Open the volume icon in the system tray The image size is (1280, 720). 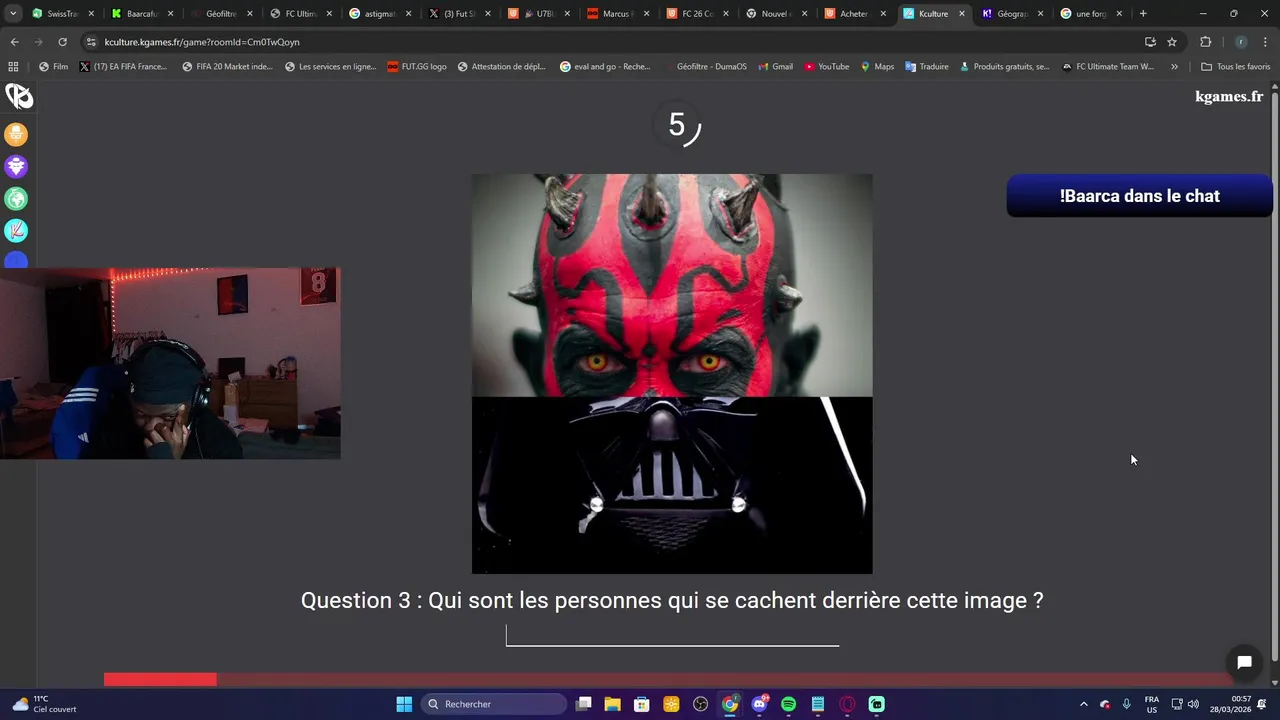coord(1193,704)
